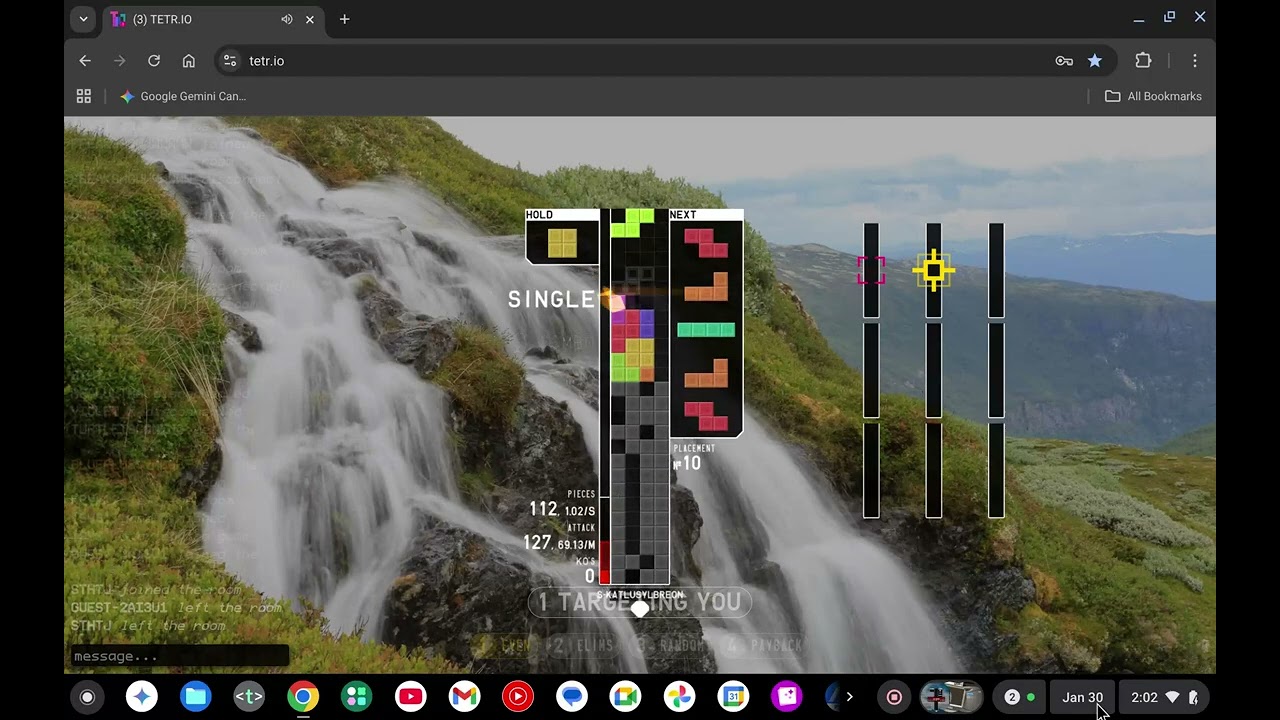The width and height of the screenshot is (1280, 720).
Task: Open the Google Gemini Can... bookmark
Action: (183, 96)
